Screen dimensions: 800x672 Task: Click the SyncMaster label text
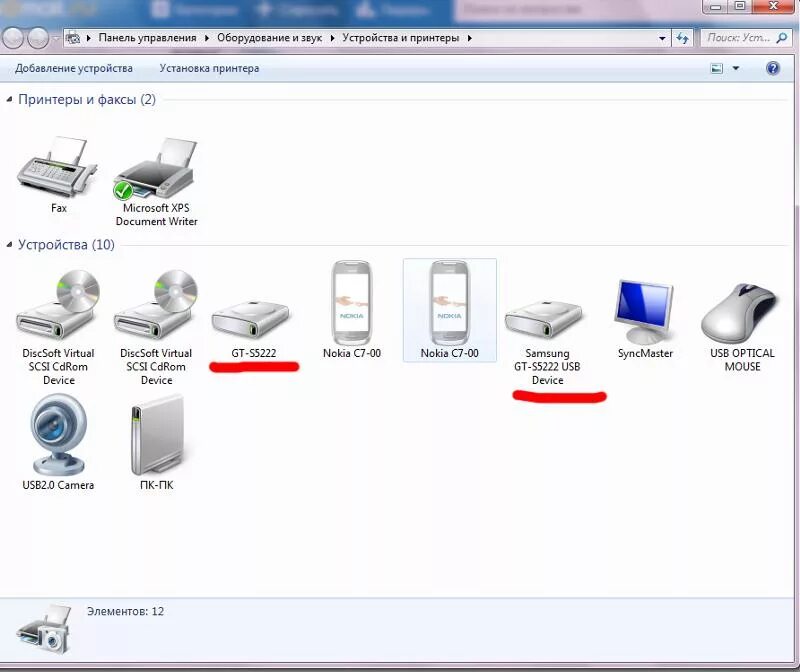645,353
